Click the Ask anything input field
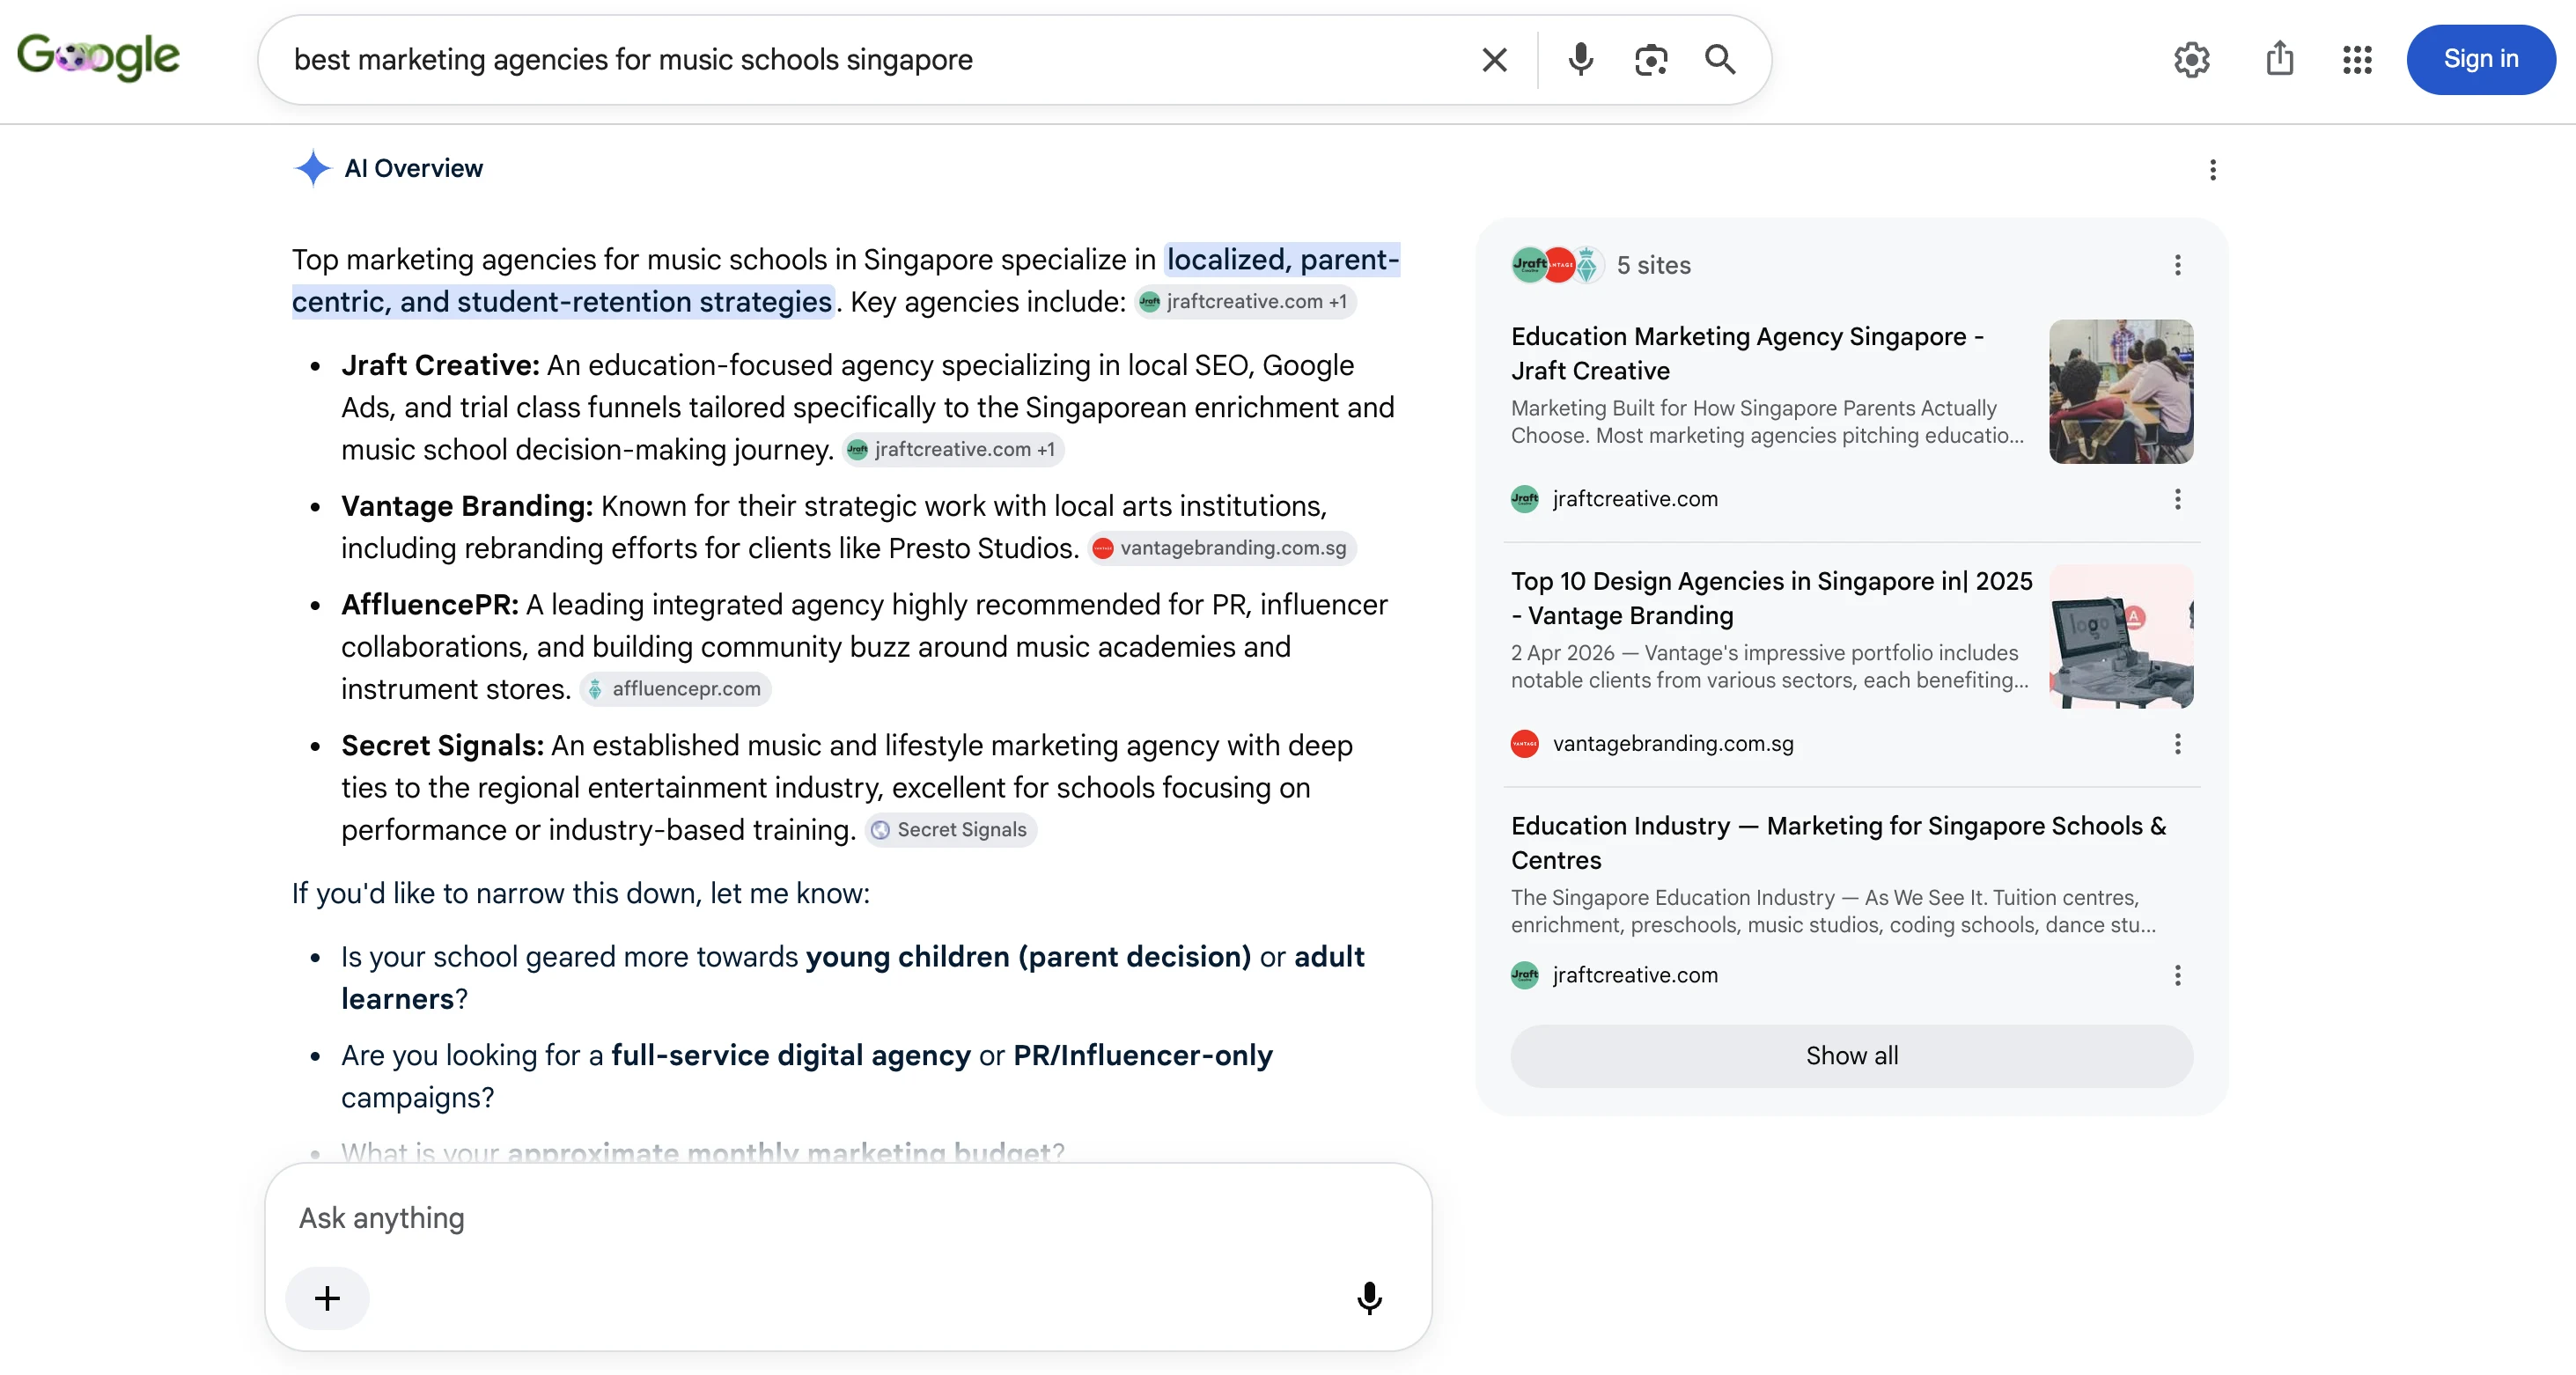 point(848,1218)
